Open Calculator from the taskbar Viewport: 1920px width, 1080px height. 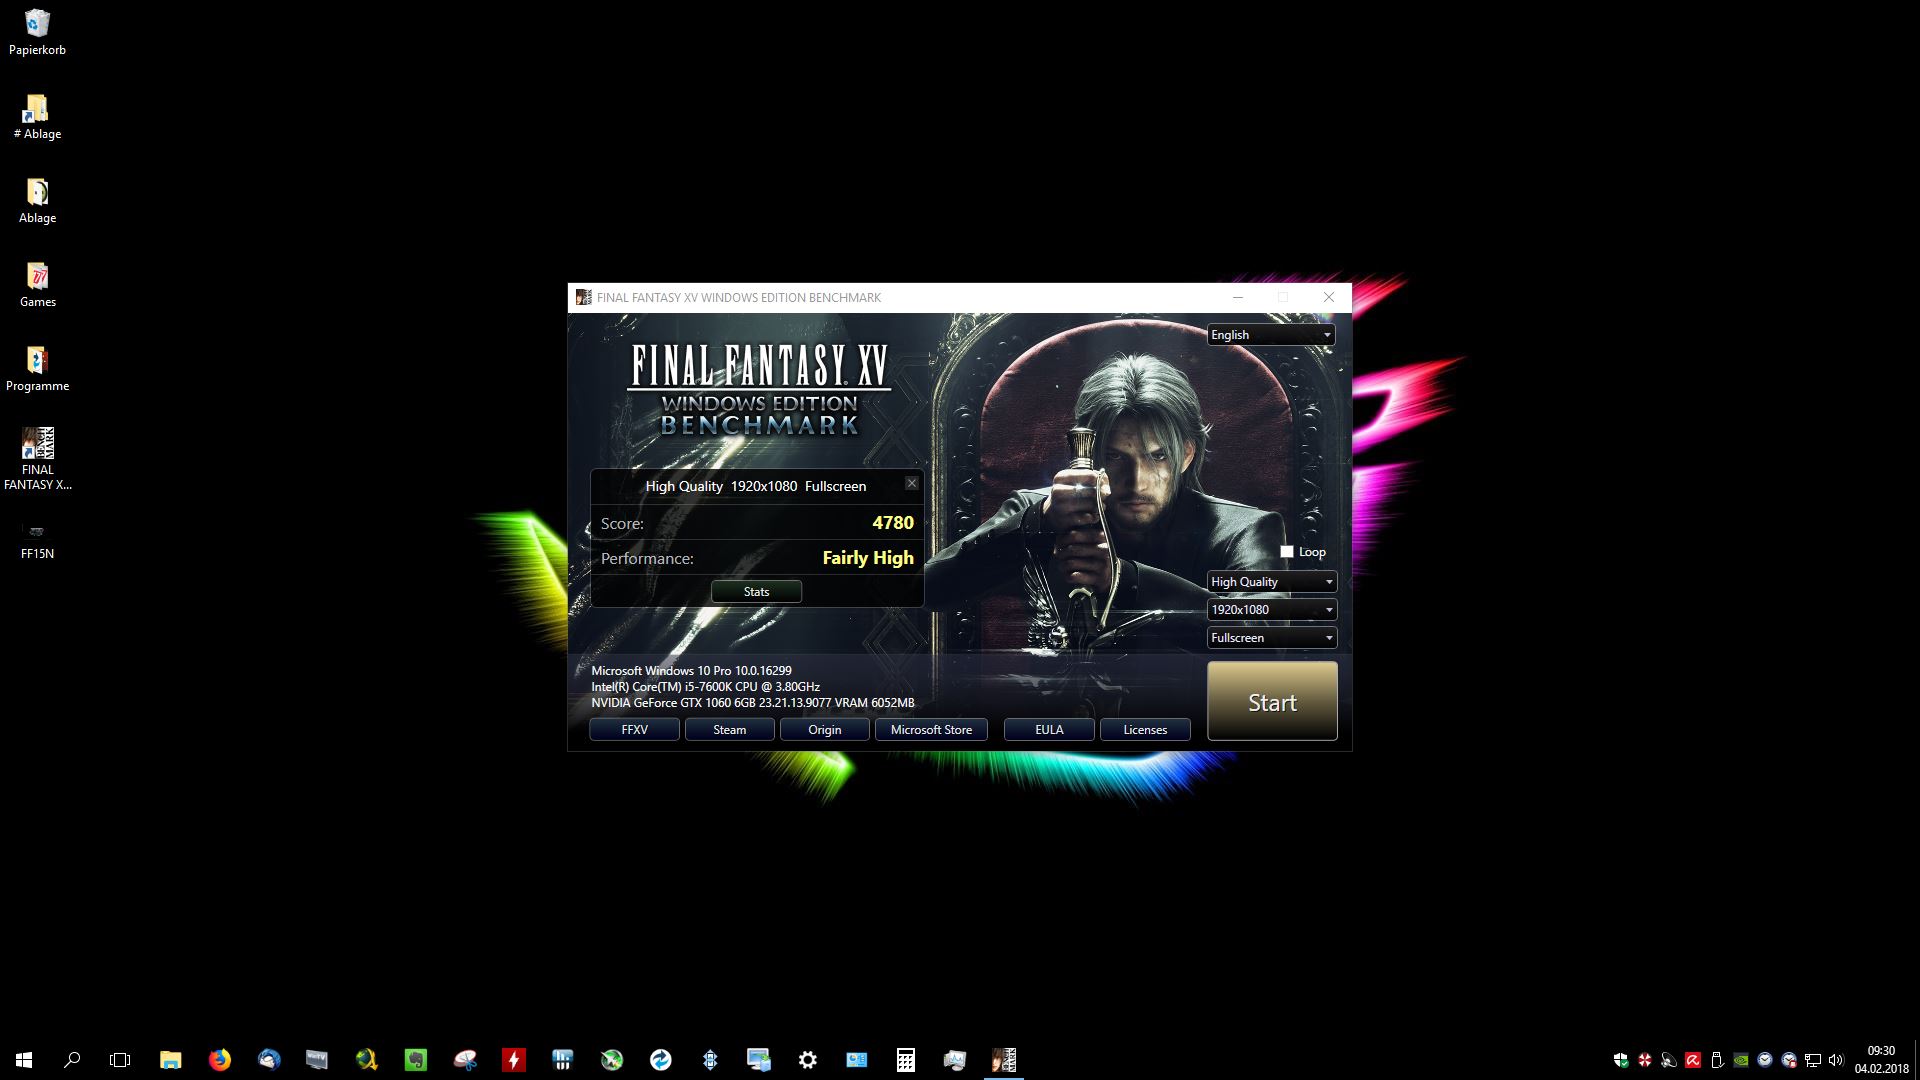coord(905,1060)
